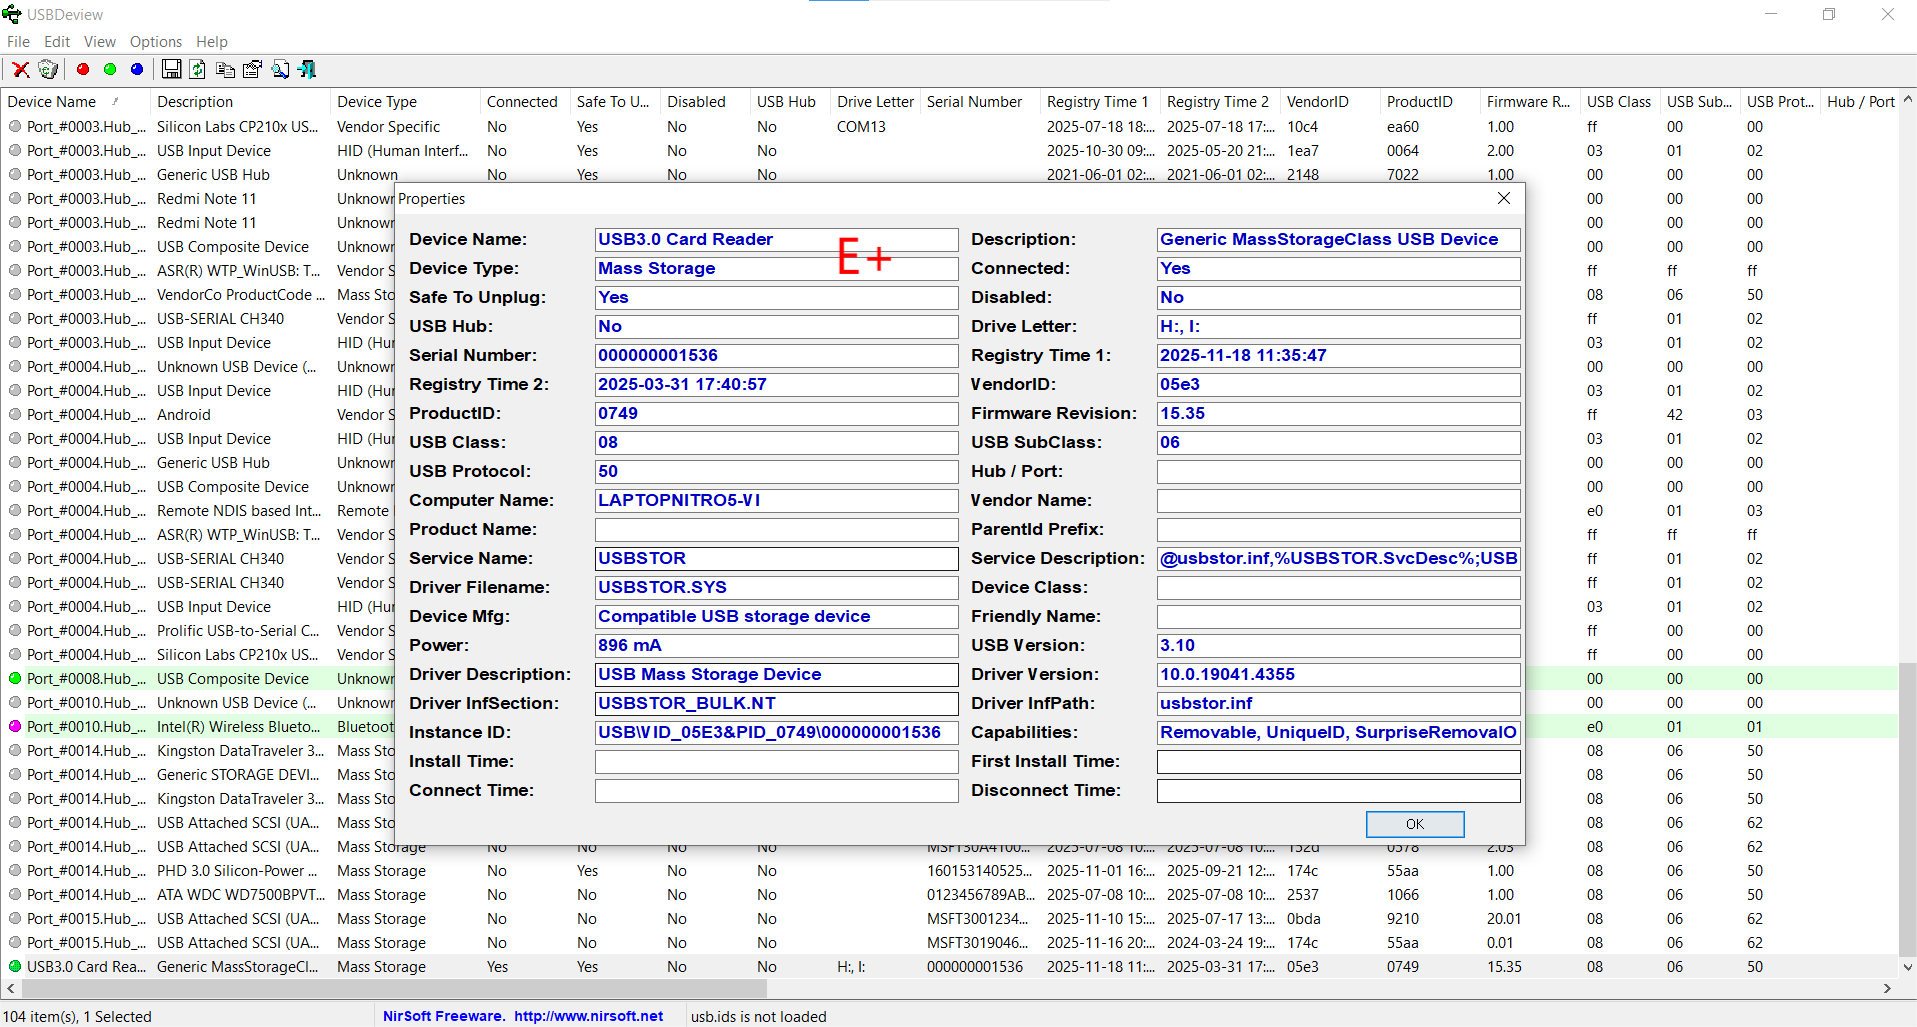Click the blue Disable and Enable circle
1917x1027 pixels.
[137, 69]
